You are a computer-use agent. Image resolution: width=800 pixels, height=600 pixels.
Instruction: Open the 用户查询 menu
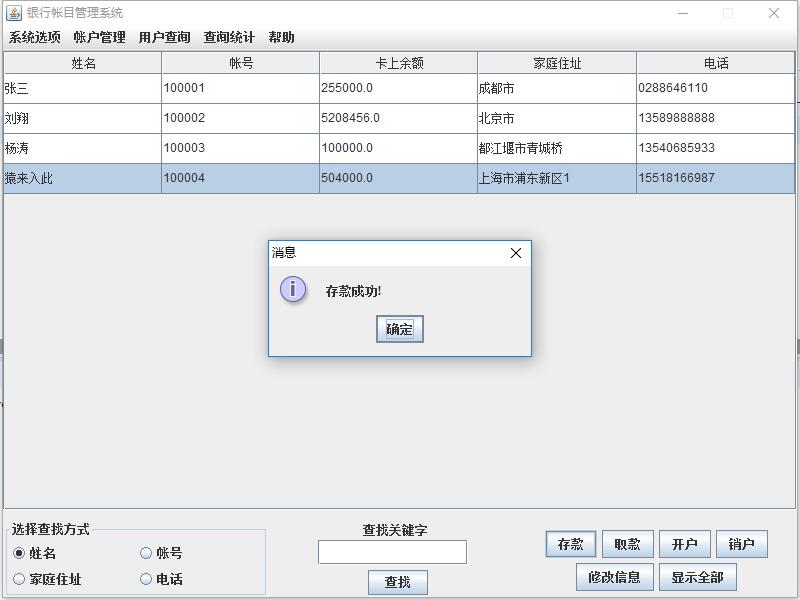[163, 36]
